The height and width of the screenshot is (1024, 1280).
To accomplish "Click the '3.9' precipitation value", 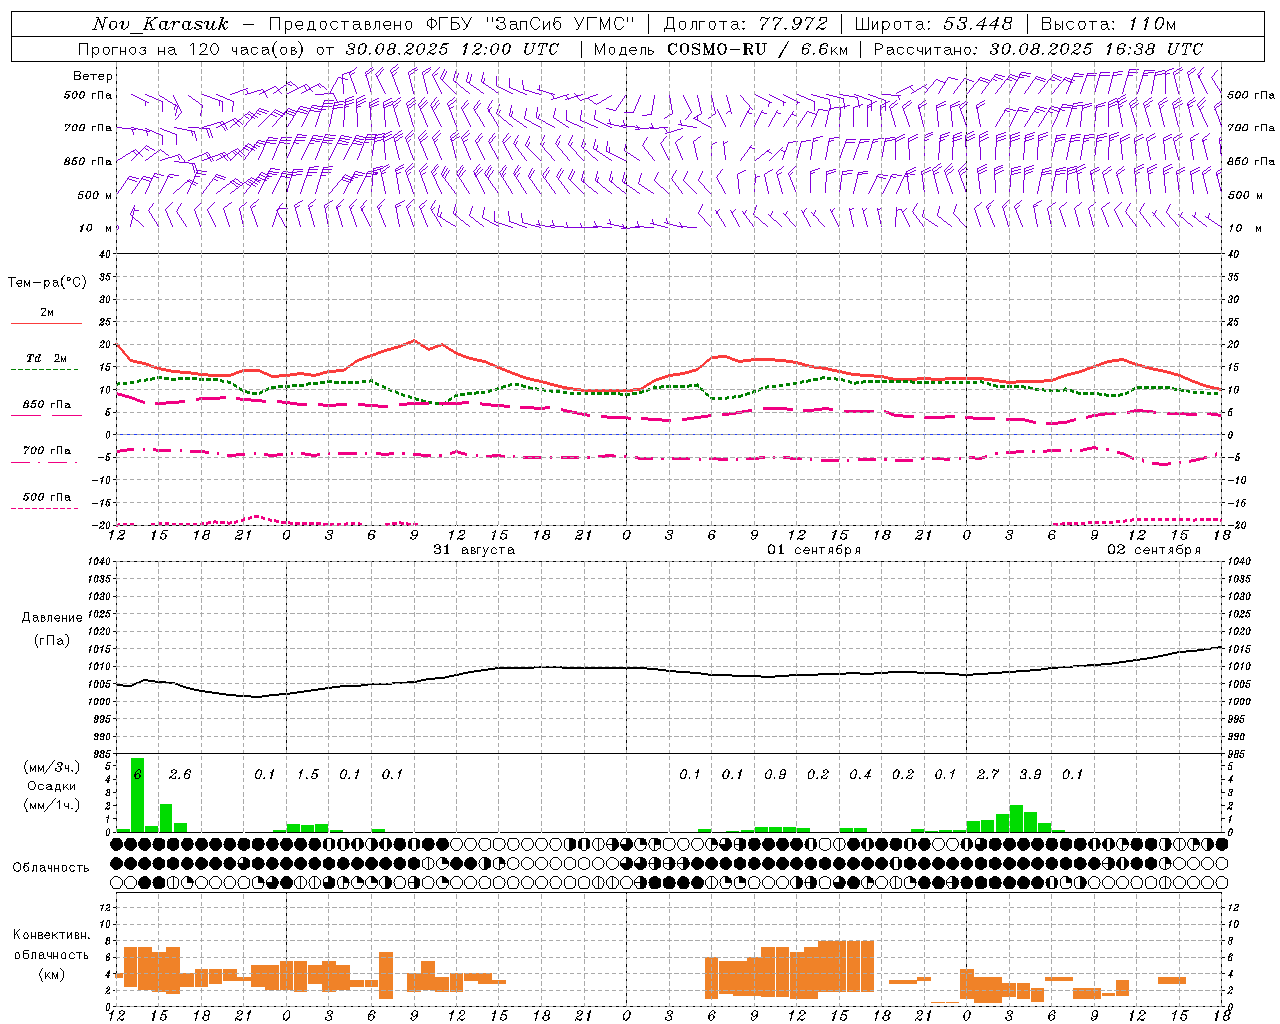I will coord(1030,774).
